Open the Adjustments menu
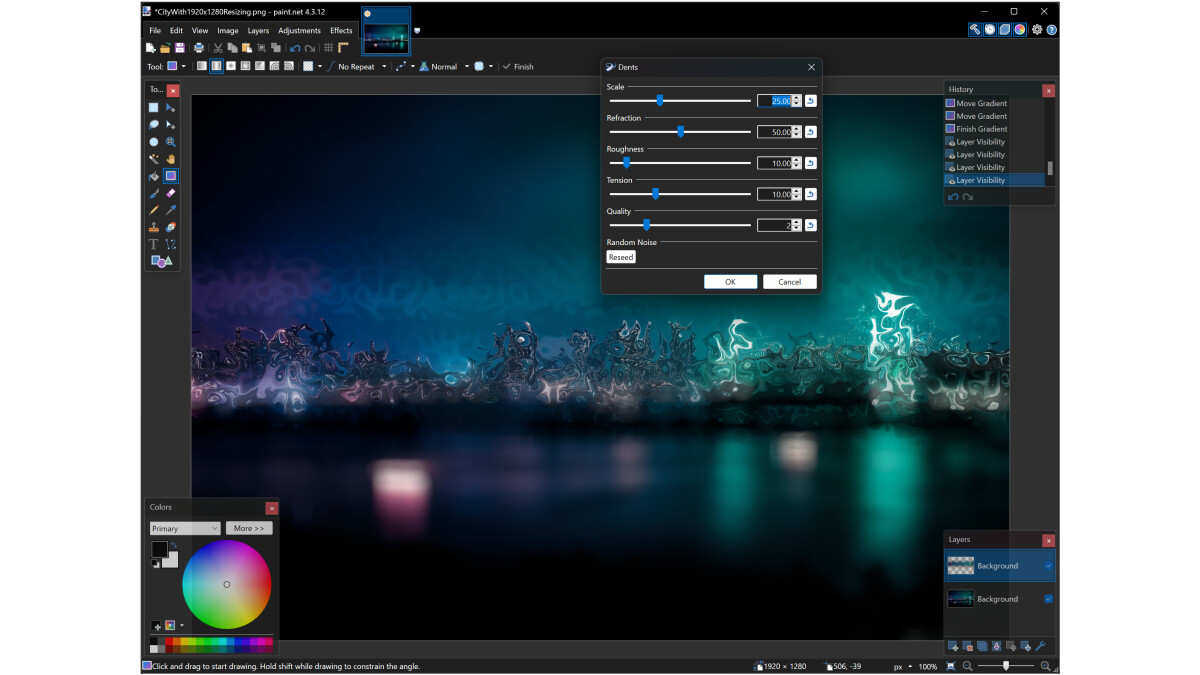The image size is (1200, 675). click(x=299, y=30)
